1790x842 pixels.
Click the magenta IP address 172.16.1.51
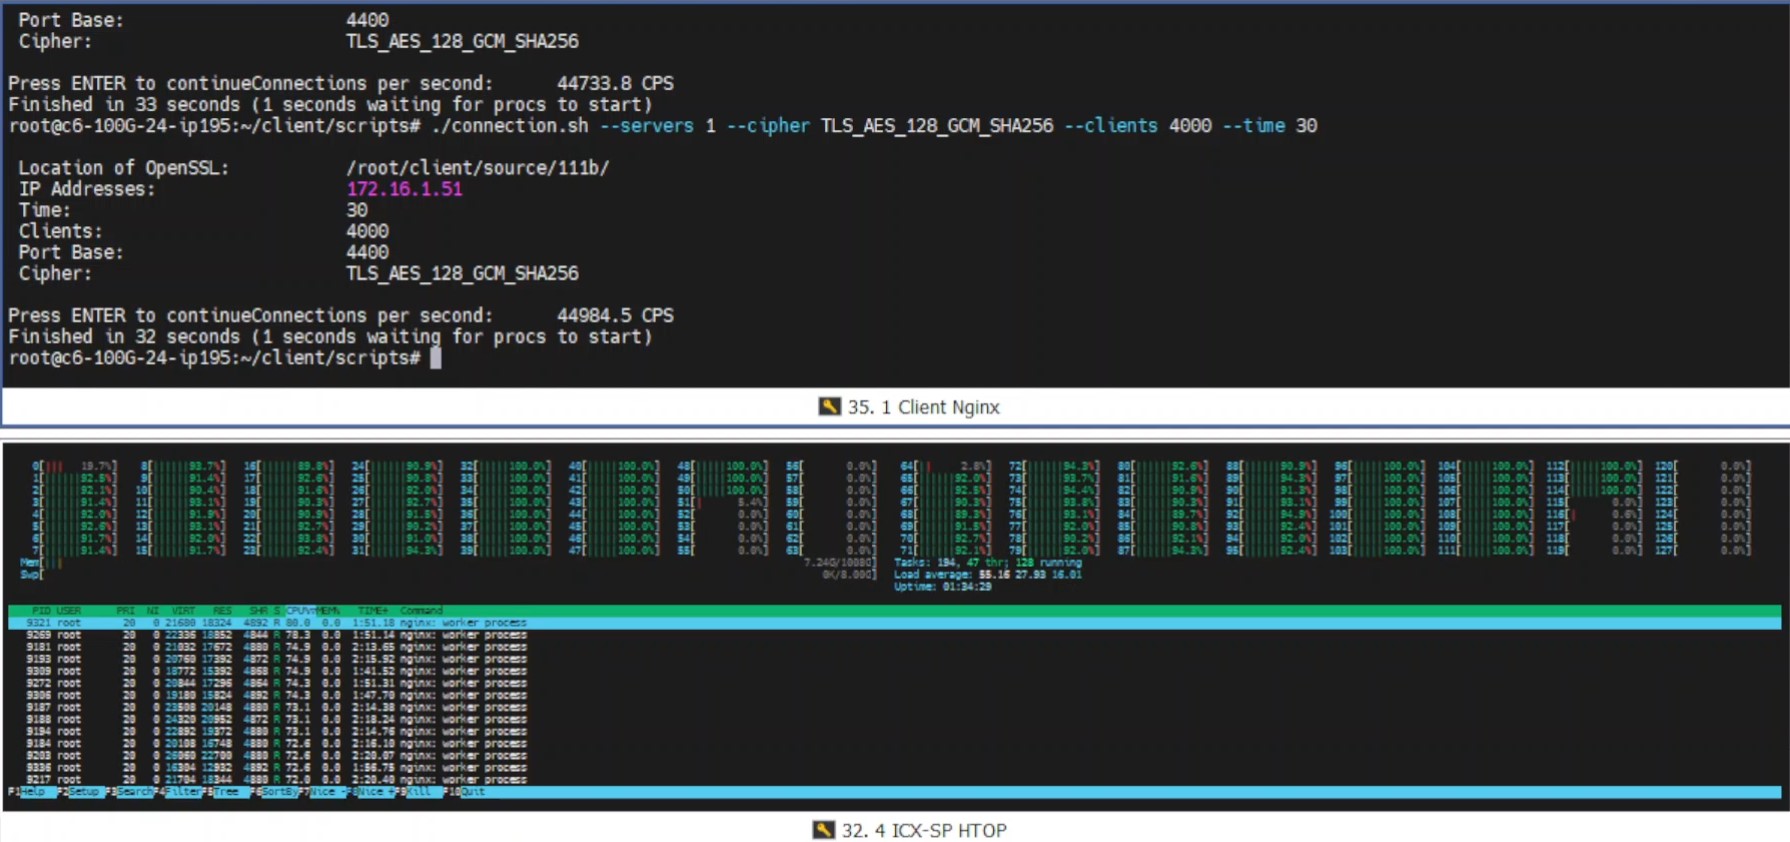coord(404,189)
